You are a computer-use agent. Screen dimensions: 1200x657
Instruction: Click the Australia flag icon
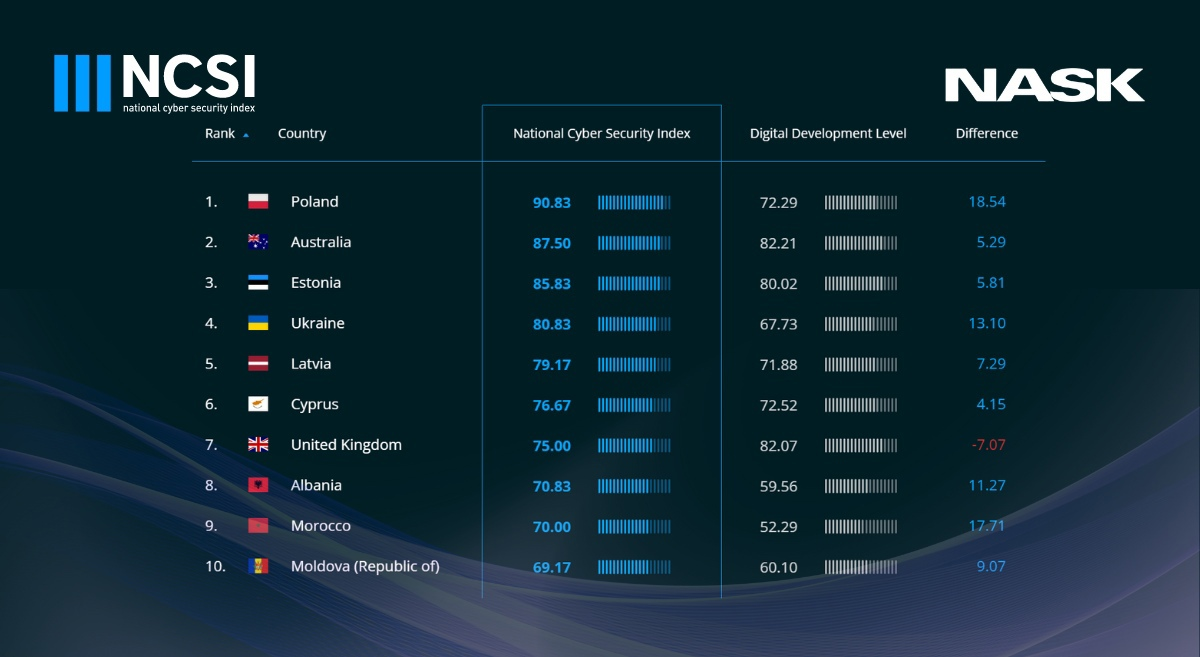pyautogui.click(x=258, y=242)
